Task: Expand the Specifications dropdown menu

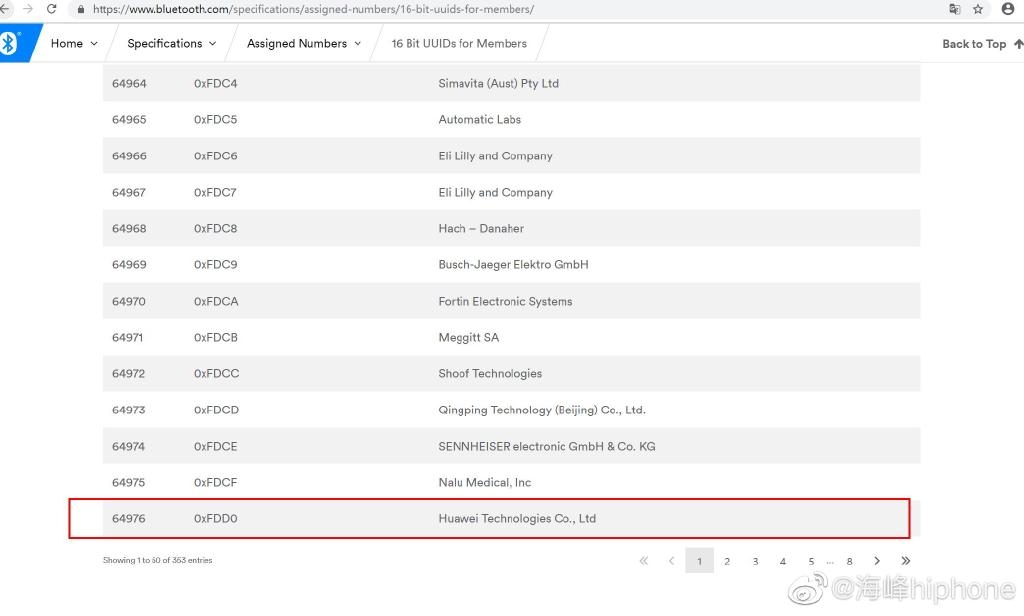Action: click(171, 44)
